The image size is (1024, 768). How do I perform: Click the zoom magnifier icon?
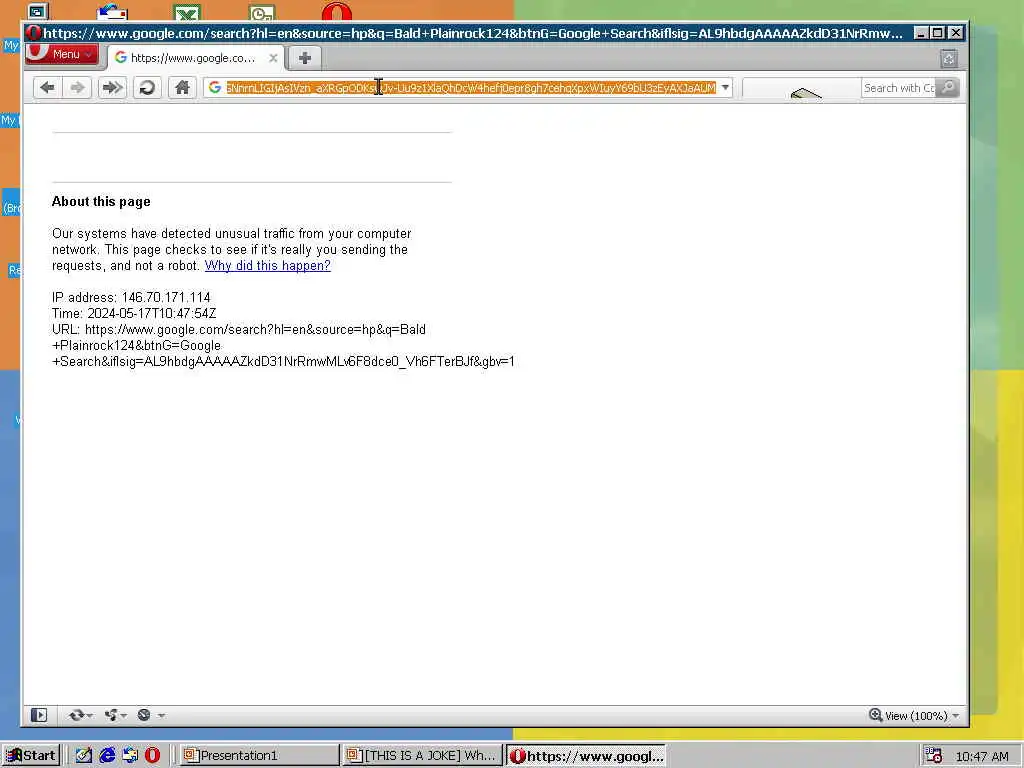pos(875,715)
